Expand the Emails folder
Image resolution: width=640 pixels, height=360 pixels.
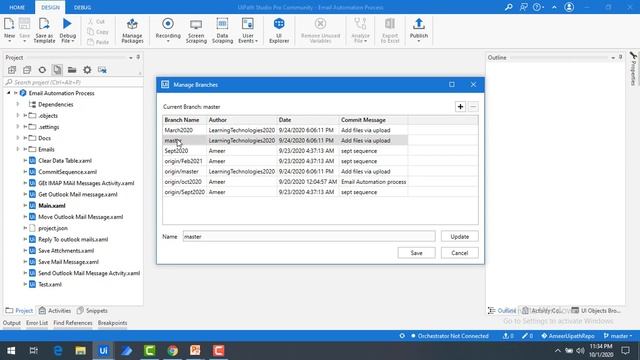(x=18, y=149)
